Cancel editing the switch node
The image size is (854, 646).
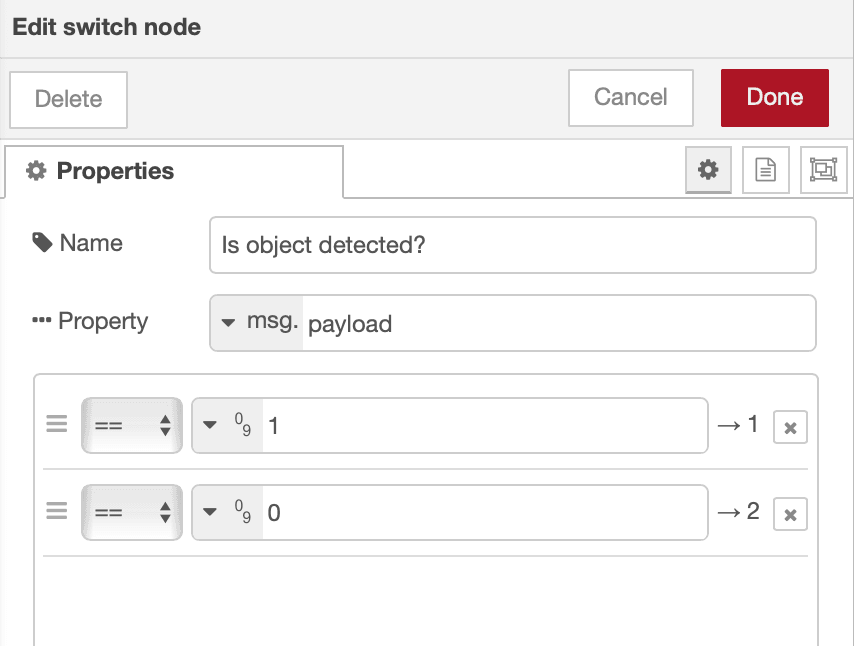(x=630, y=97)
